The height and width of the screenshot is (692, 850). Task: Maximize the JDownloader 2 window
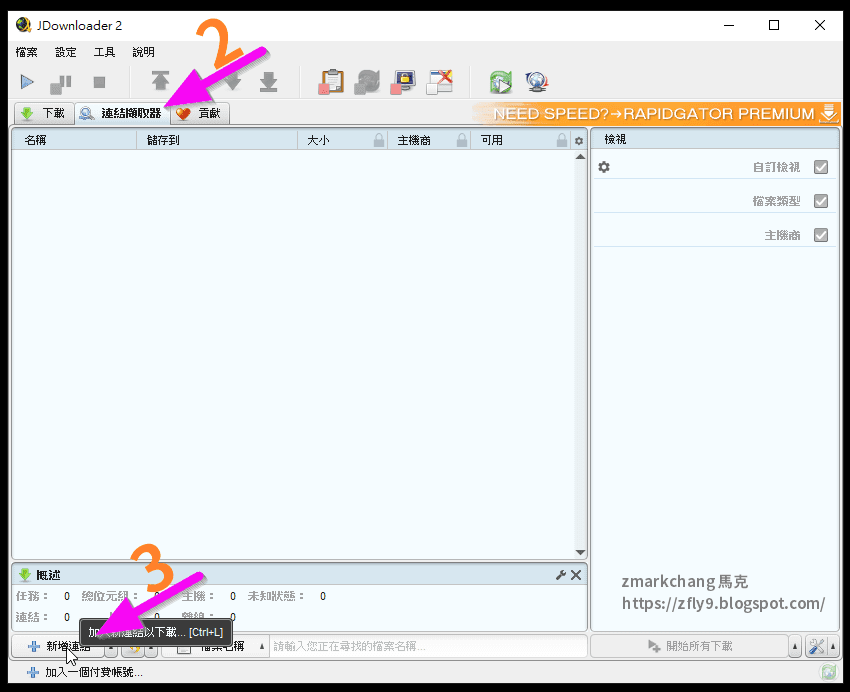point(774,25)
